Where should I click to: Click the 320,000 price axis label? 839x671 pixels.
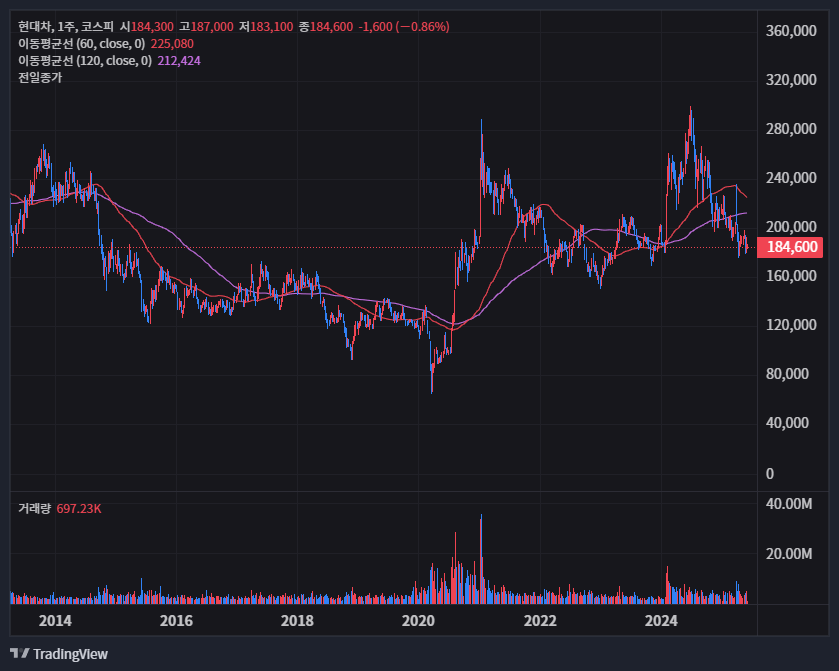[791, 80]
